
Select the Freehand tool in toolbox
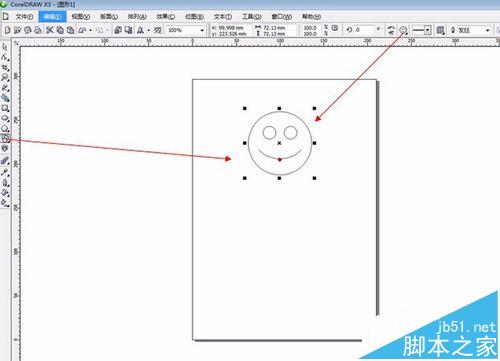coord(5,88)
